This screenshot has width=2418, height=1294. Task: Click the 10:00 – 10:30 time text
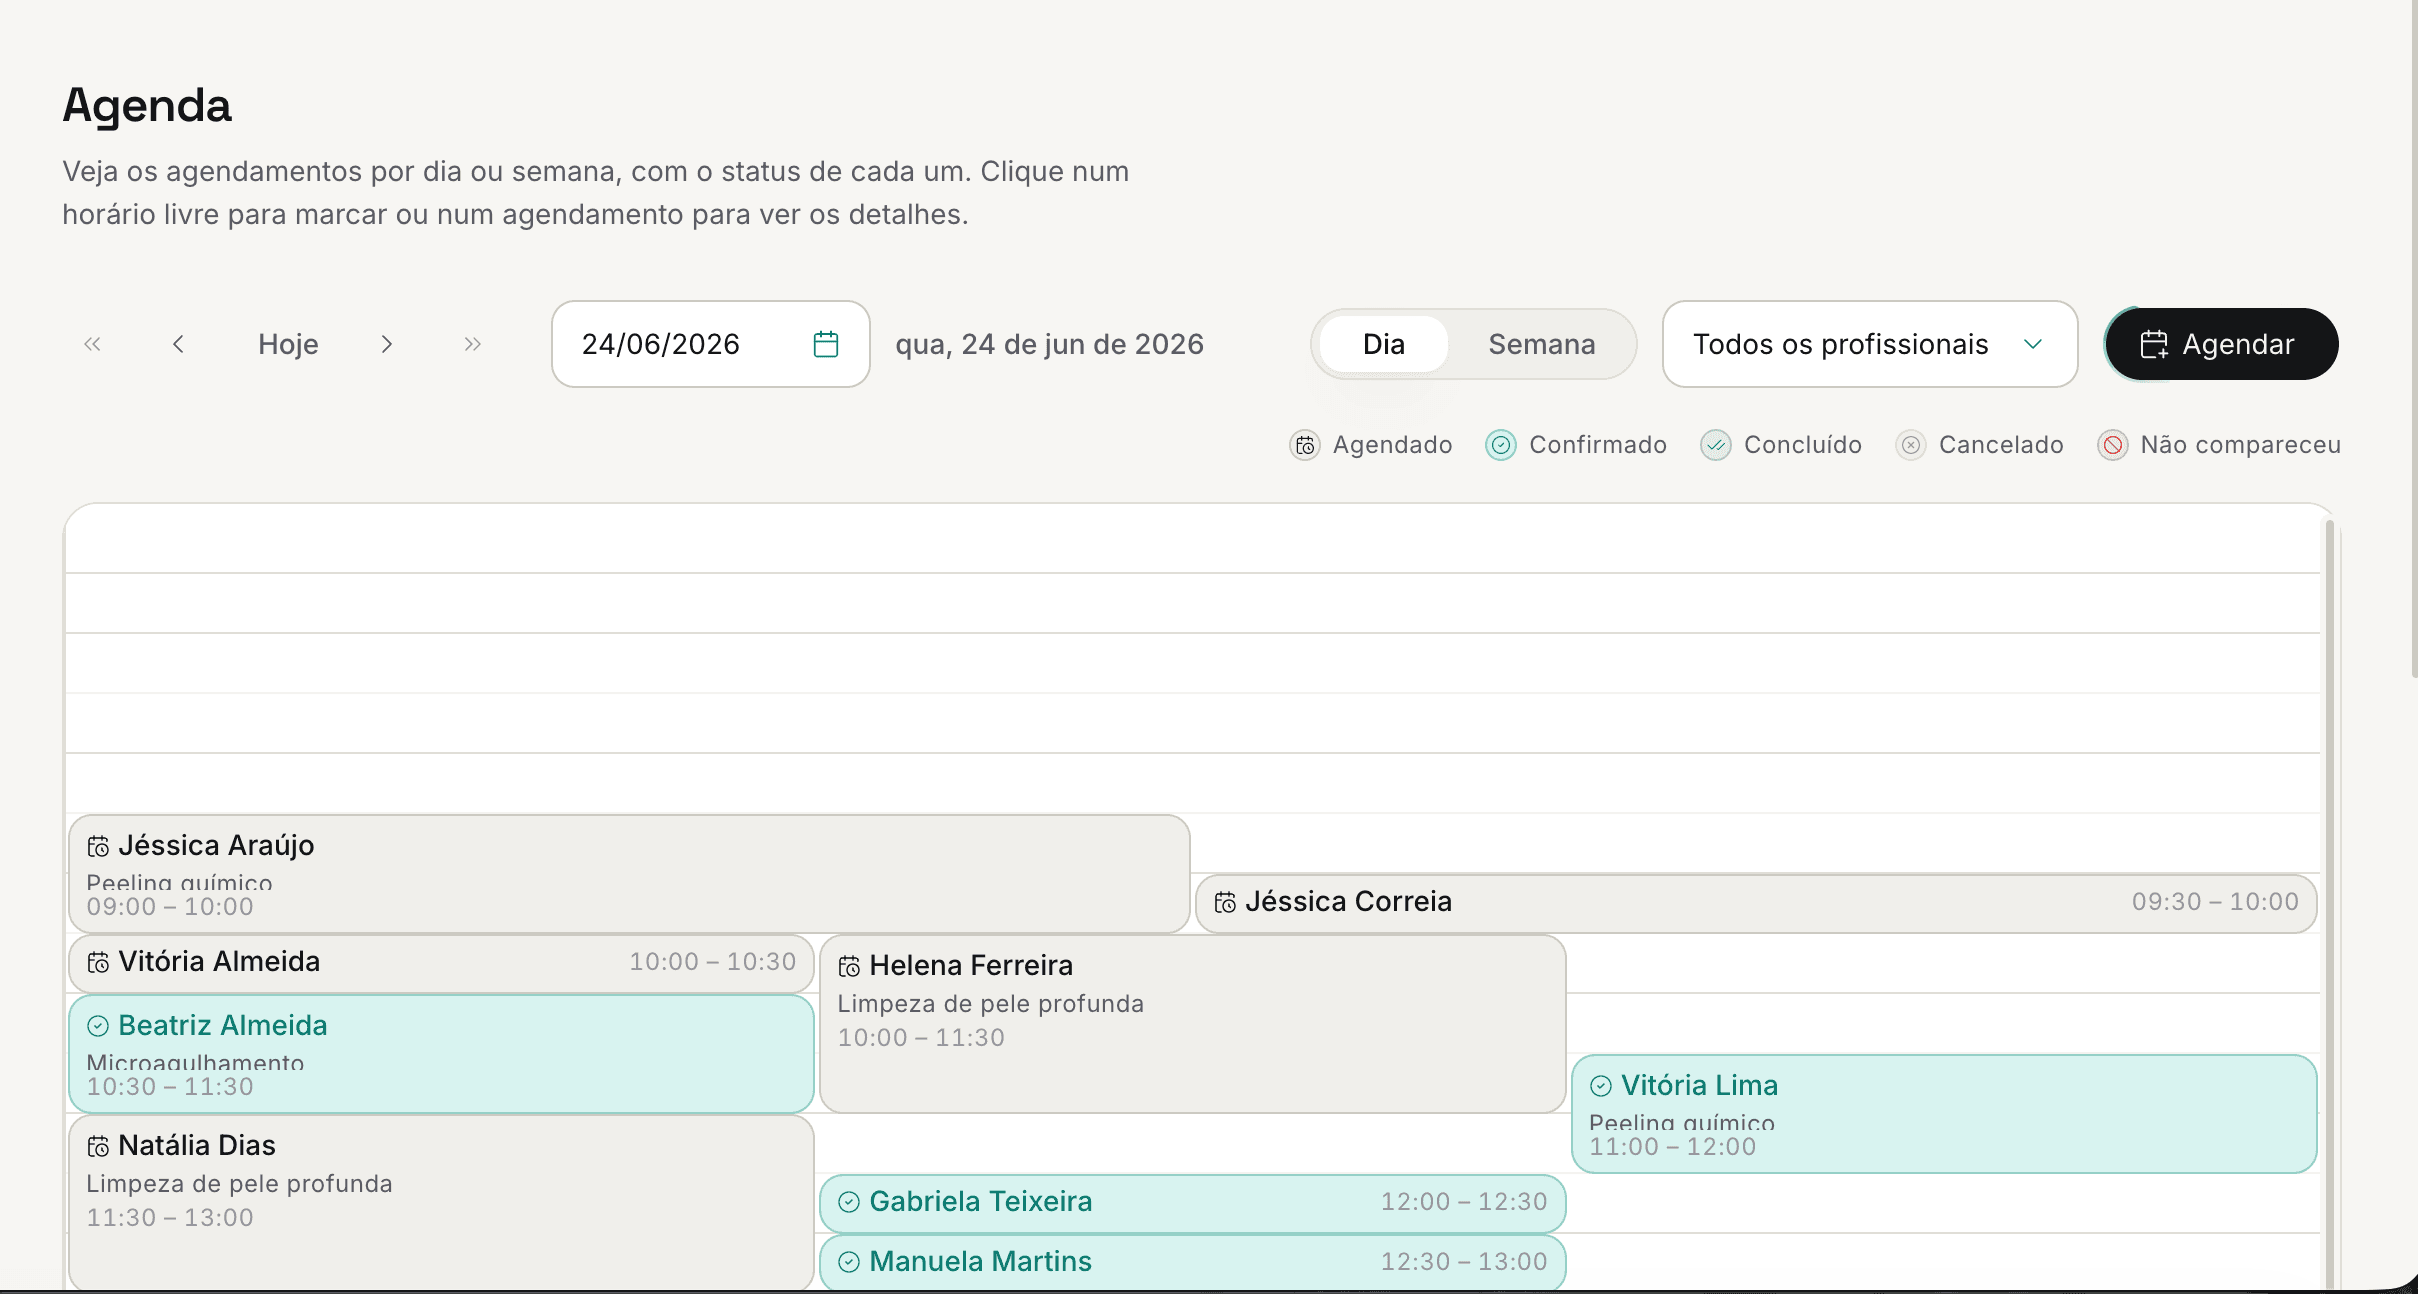(x=712, y=962)
